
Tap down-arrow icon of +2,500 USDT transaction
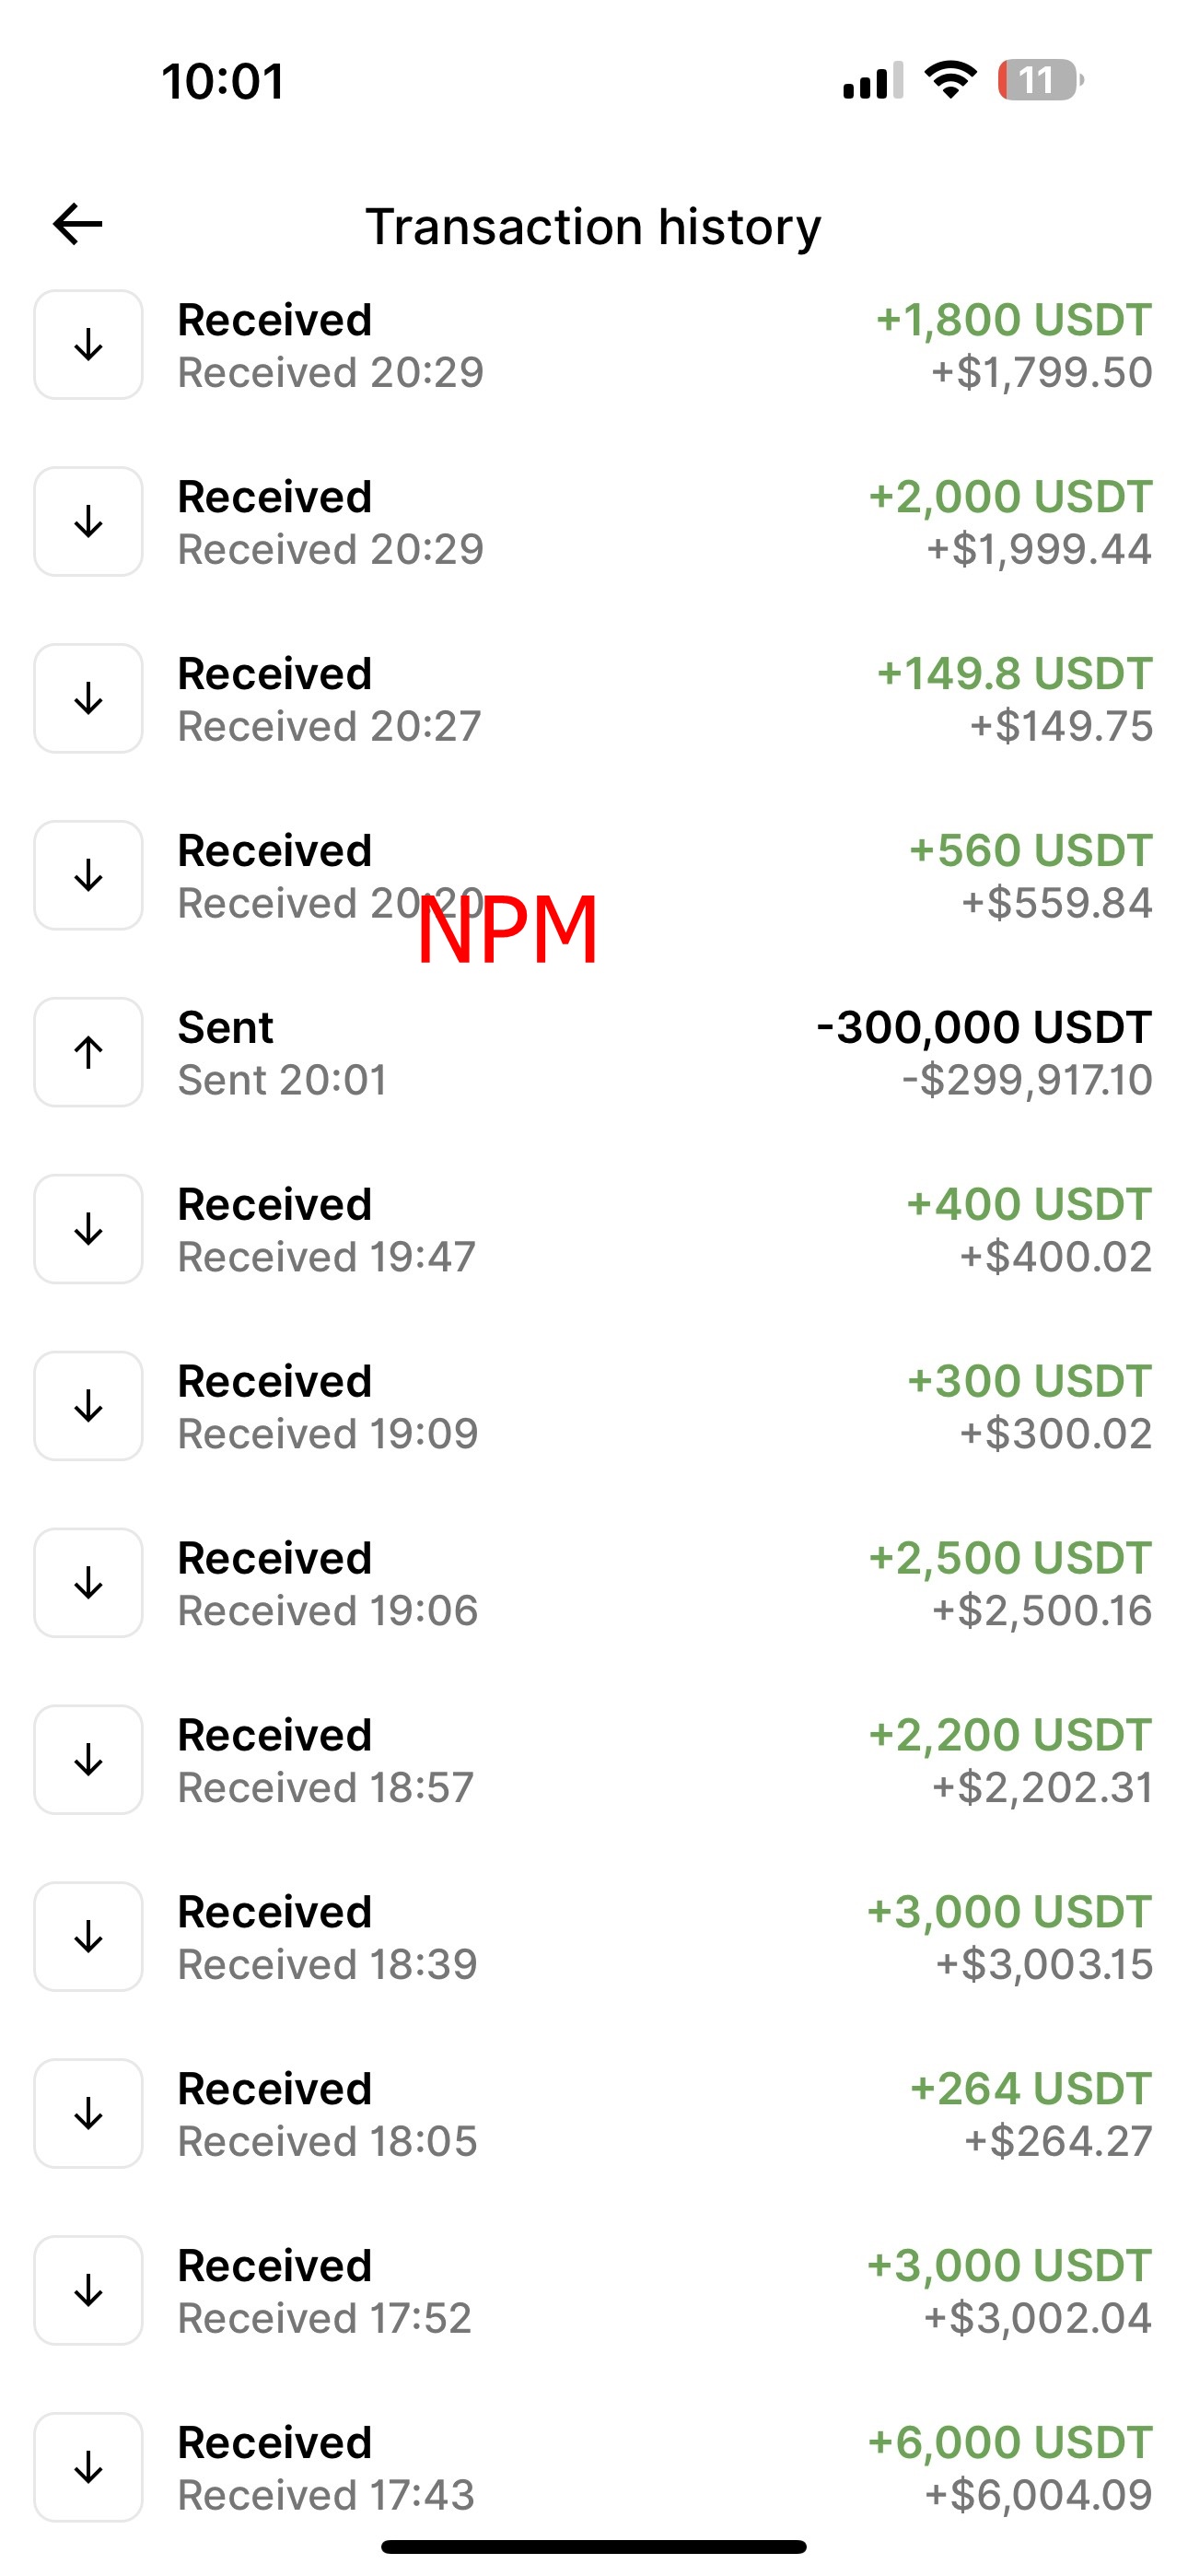point(88,1583)
